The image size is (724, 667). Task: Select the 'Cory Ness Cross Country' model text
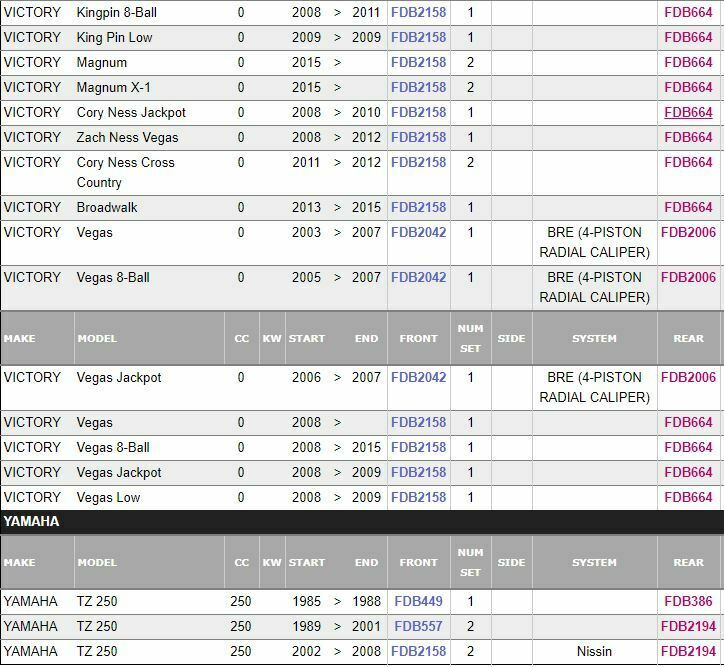126,172
